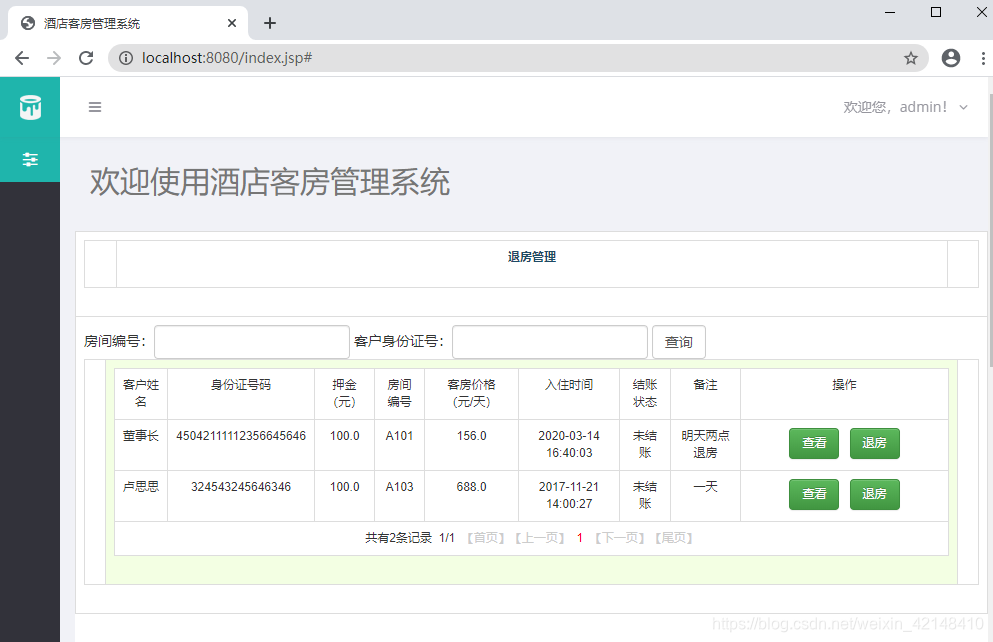Close the 酒店客房管理系统 tab

coord(232,23)
